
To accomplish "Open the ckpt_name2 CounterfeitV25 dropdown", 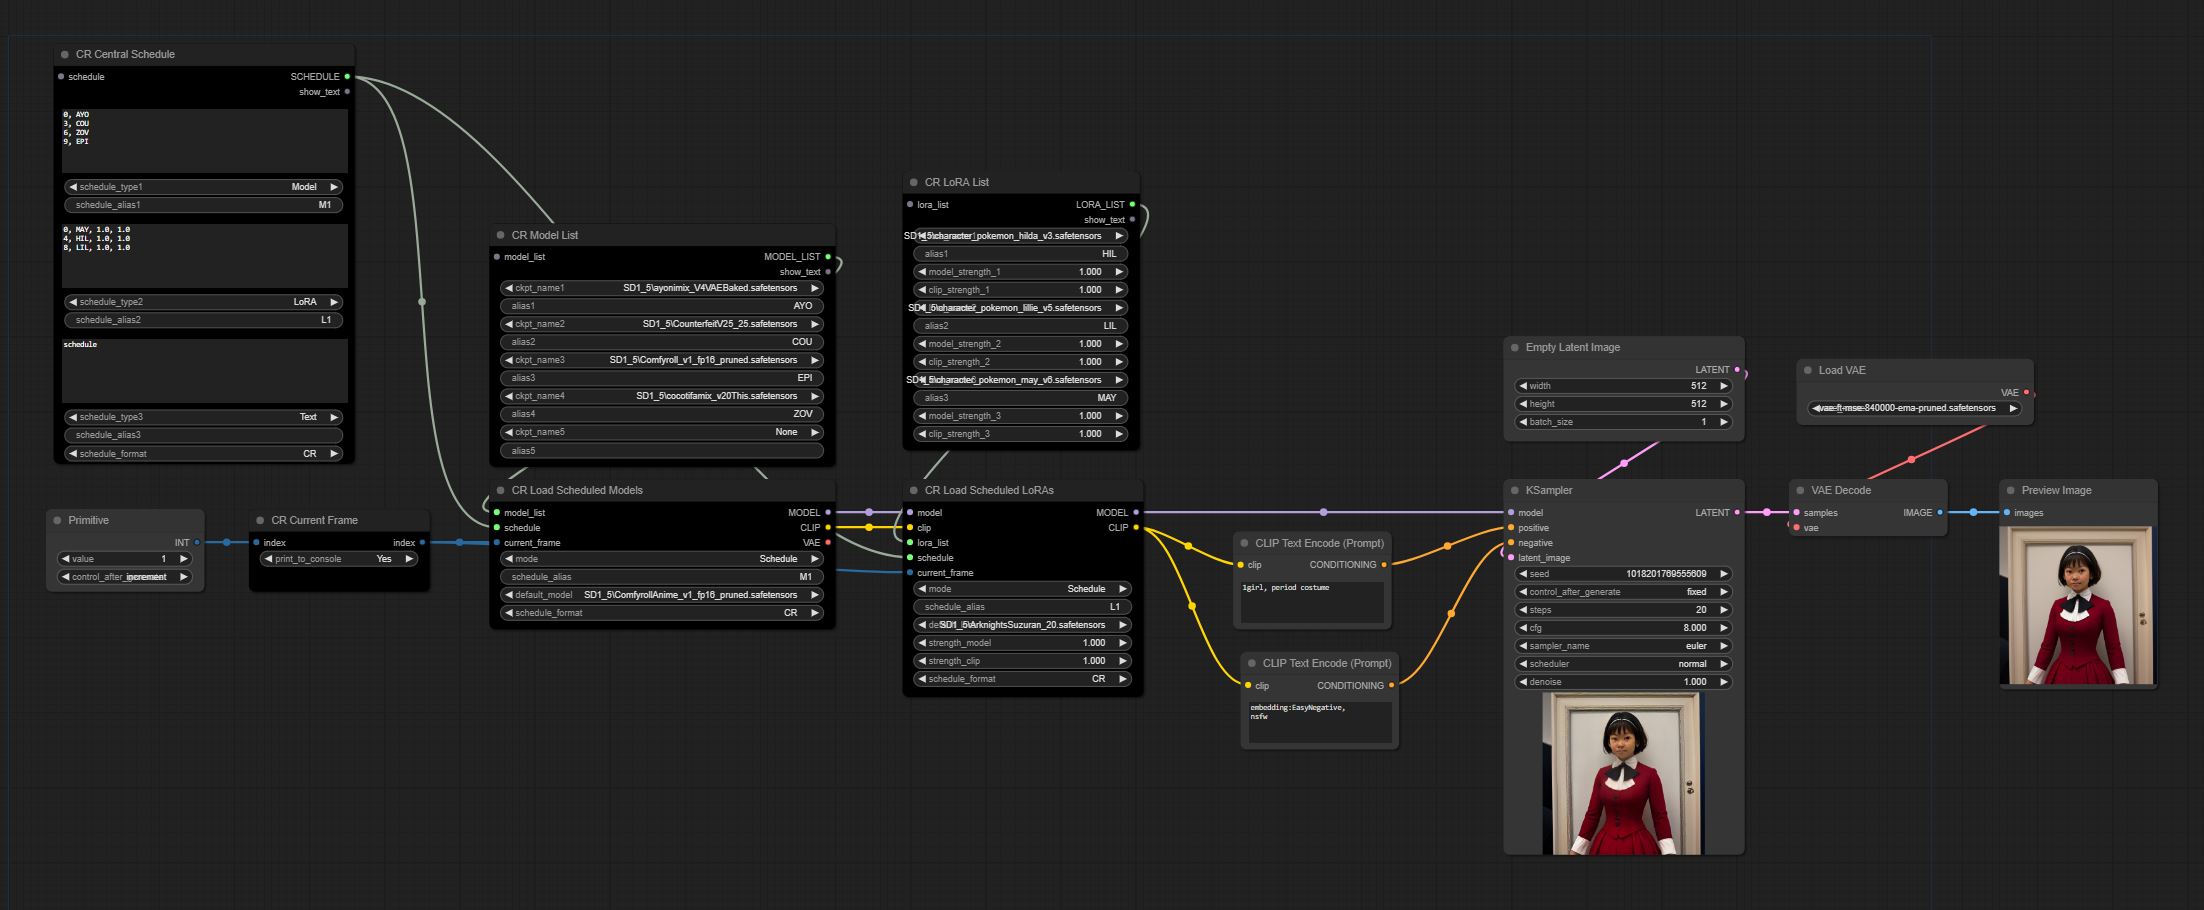I will 662,324.
